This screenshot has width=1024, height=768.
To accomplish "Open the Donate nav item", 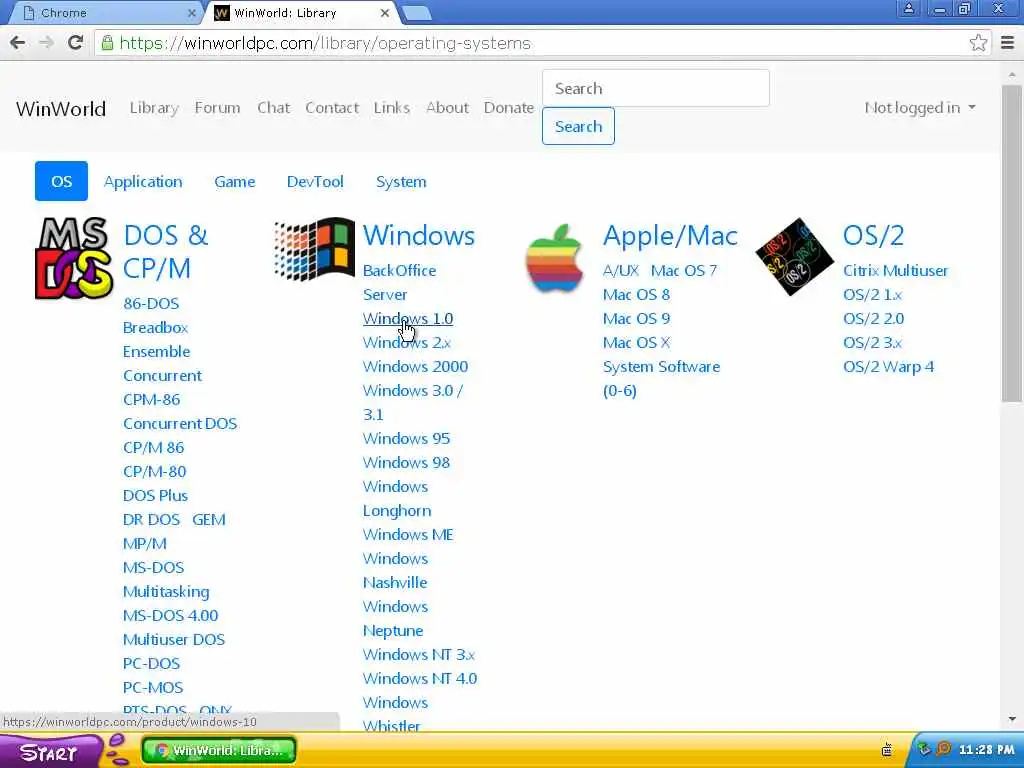I will tap(509, 108).
